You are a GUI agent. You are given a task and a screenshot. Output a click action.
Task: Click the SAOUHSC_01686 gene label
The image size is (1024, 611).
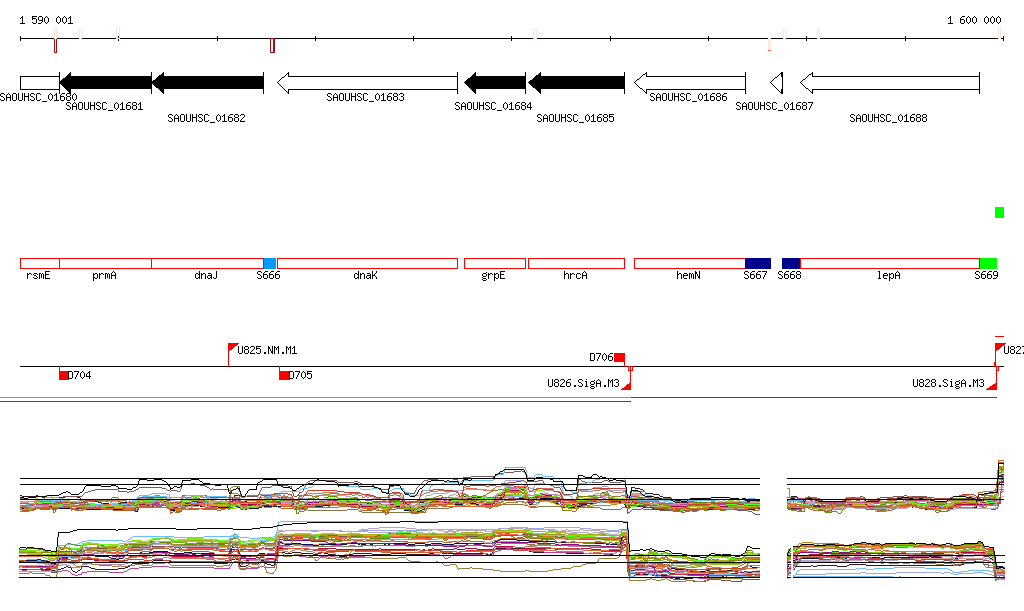point(688,98)
